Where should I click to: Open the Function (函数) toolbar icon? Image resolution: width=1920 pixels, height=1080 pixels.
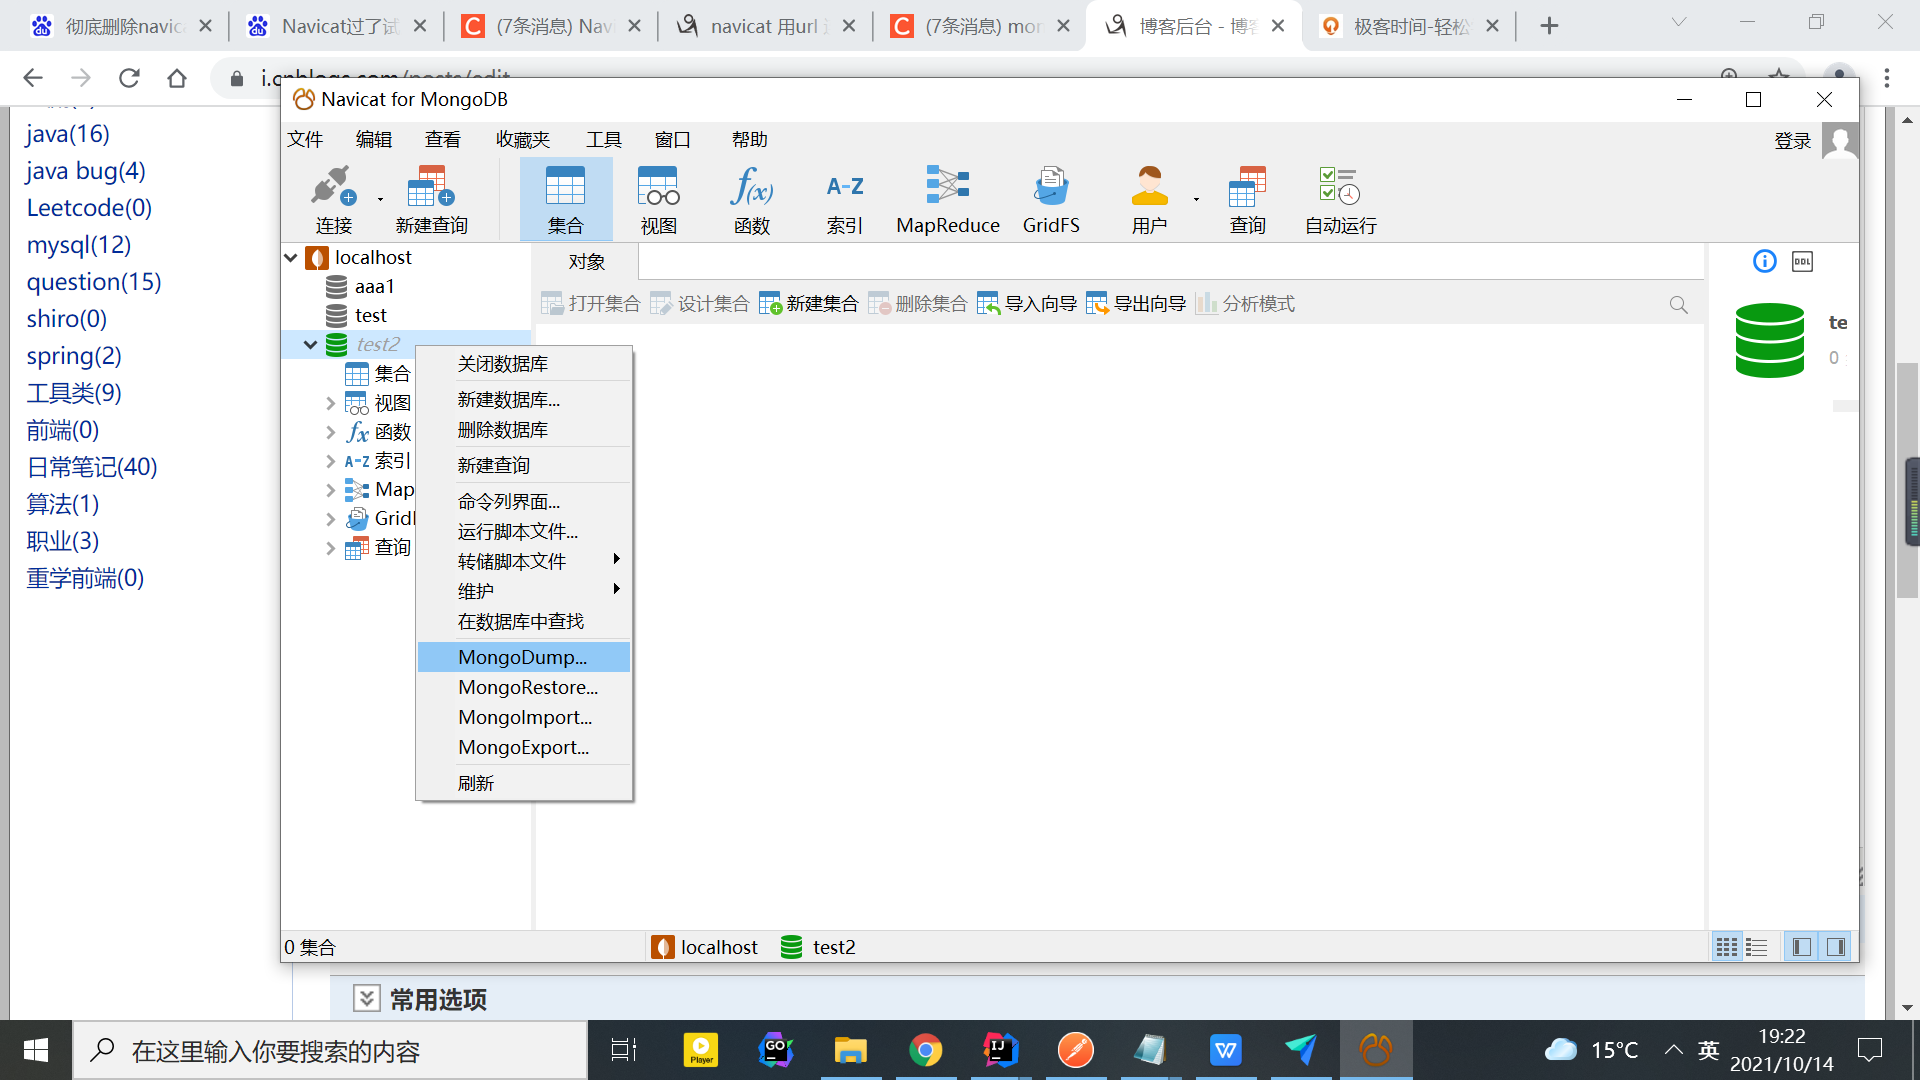751,200
